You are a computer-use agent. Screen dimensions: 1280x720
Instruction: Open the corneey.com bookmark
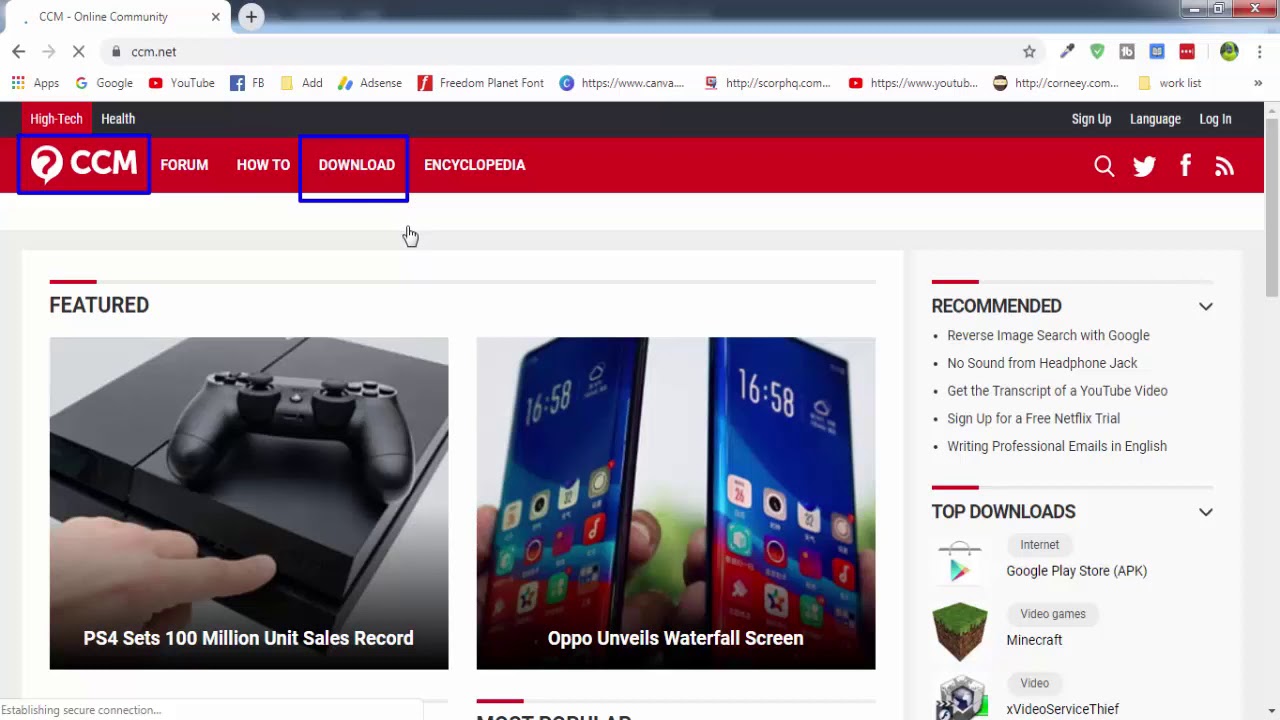[x=1056, y=83]
